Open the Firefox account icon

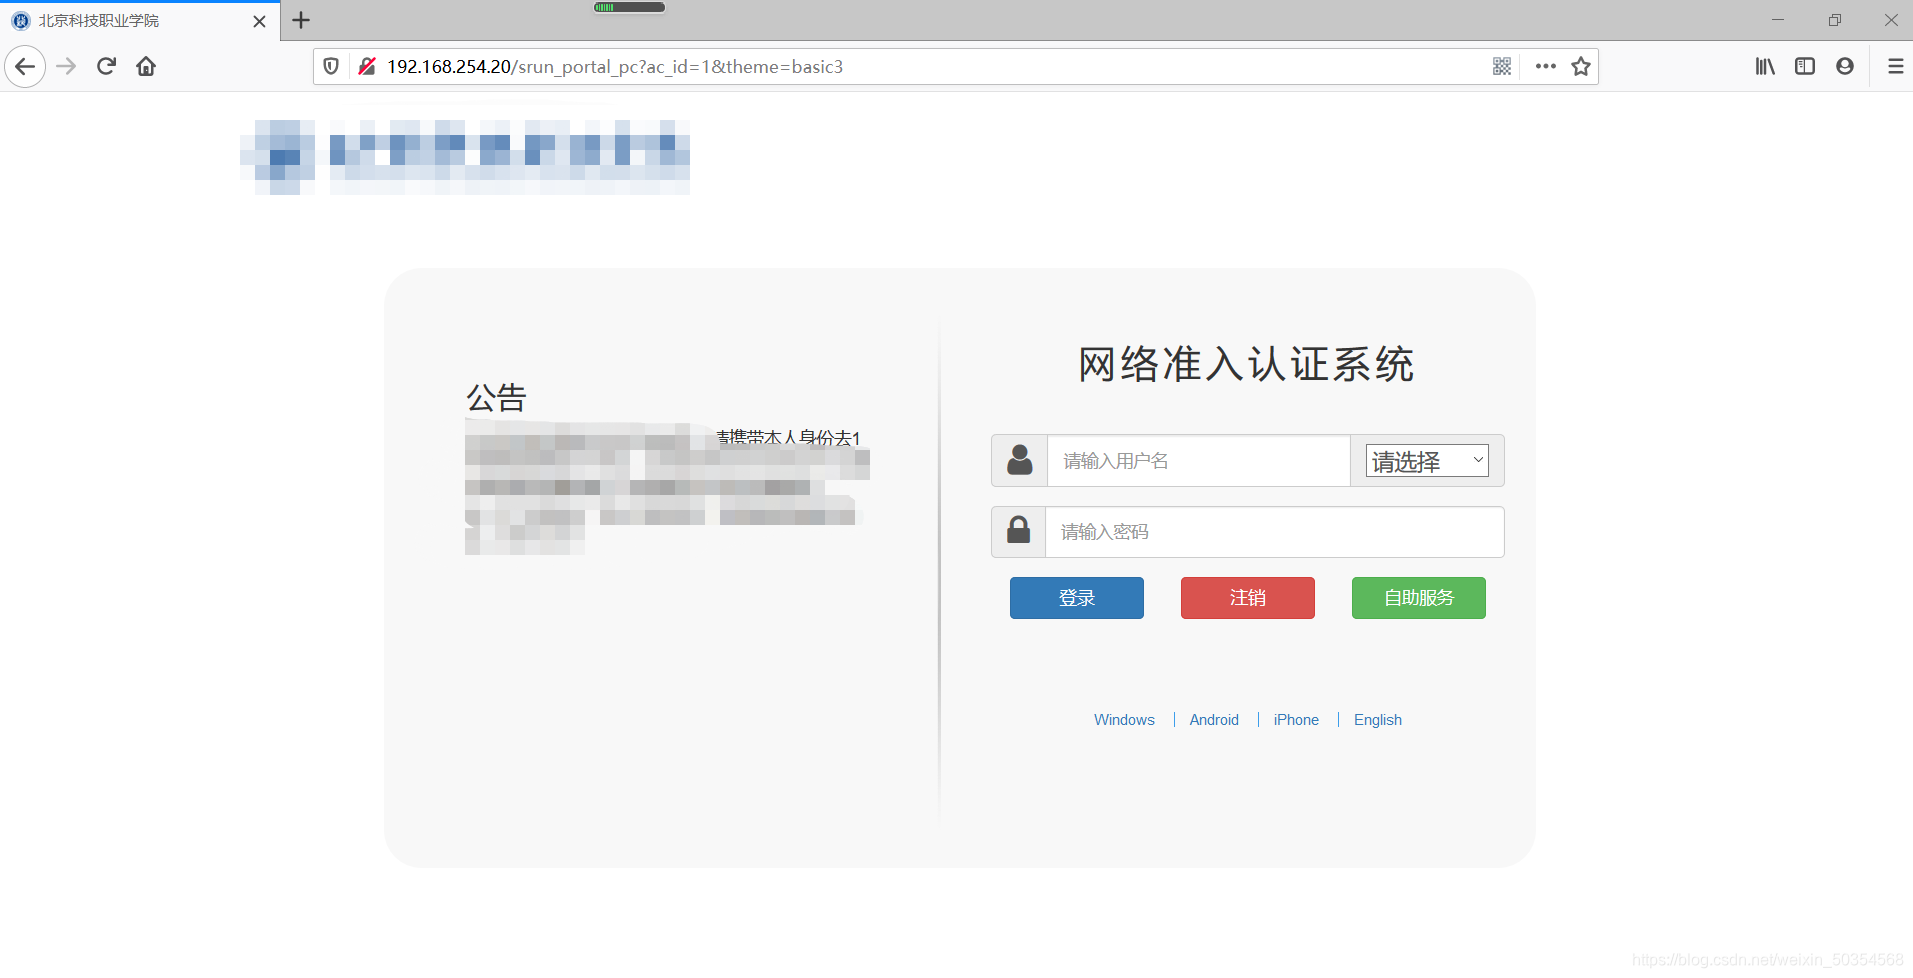(x=1845, y=67)
